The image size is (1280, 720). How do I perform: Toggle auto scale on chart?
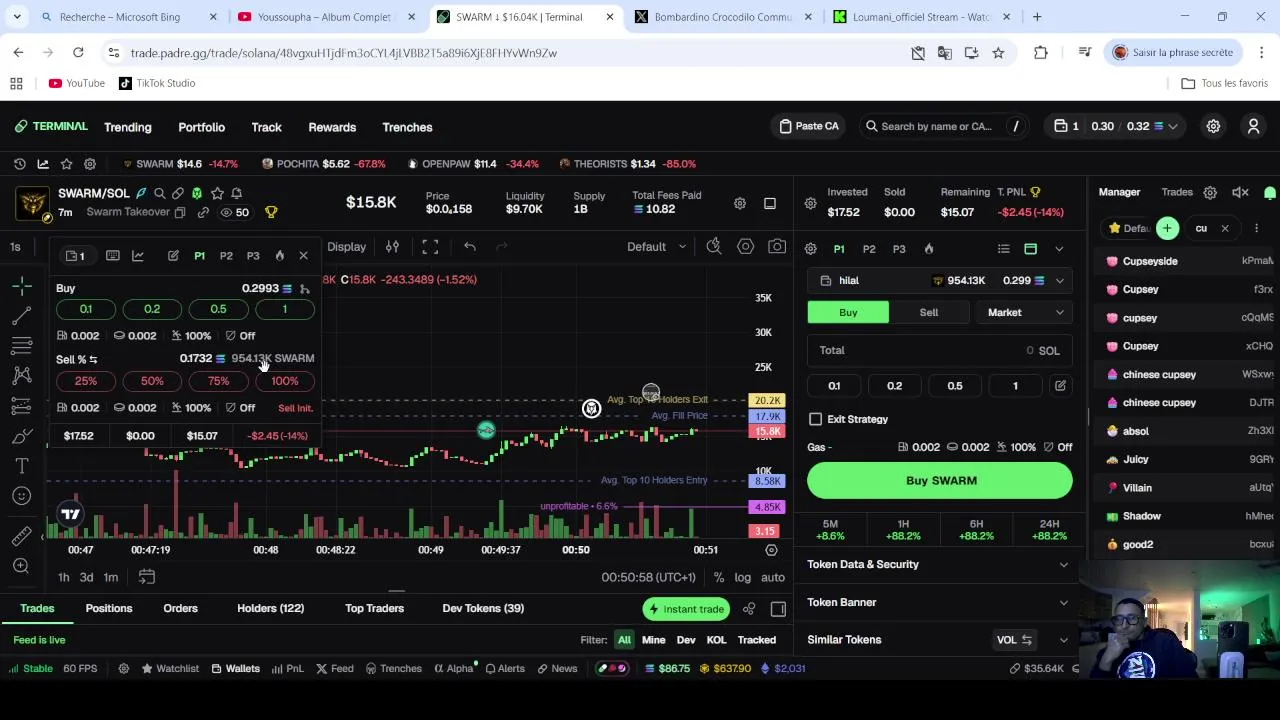(773, 577)
